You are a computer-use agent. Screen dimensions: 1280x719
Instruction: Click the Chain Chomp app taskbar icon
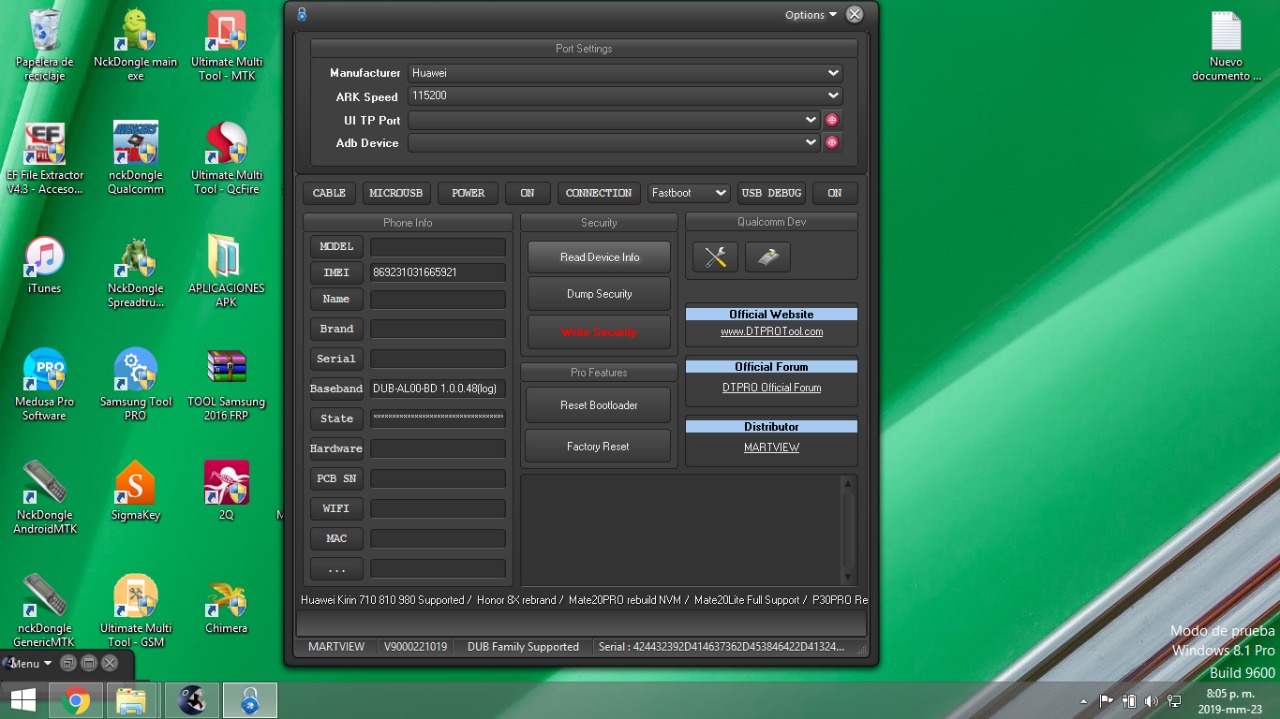click(192, 700)
